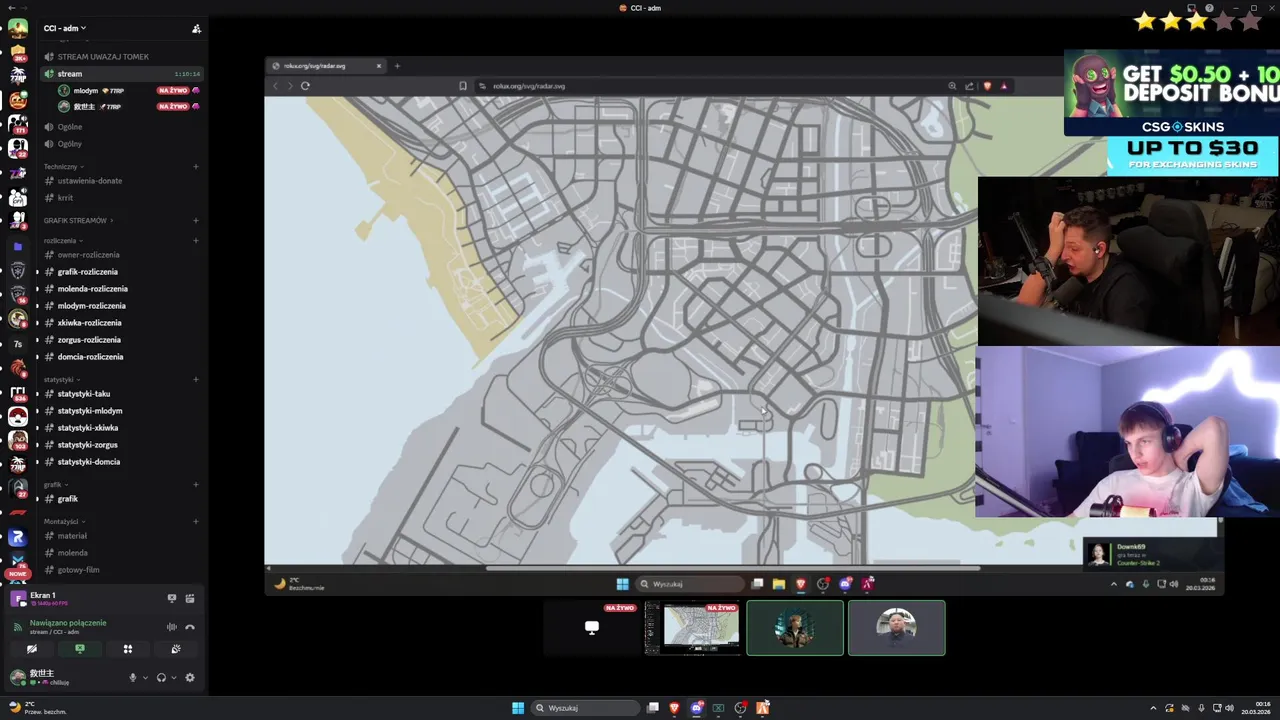This screenshot has width=1280, height=720.
Task: Open the microphone input options arrow
Action: 145,677
